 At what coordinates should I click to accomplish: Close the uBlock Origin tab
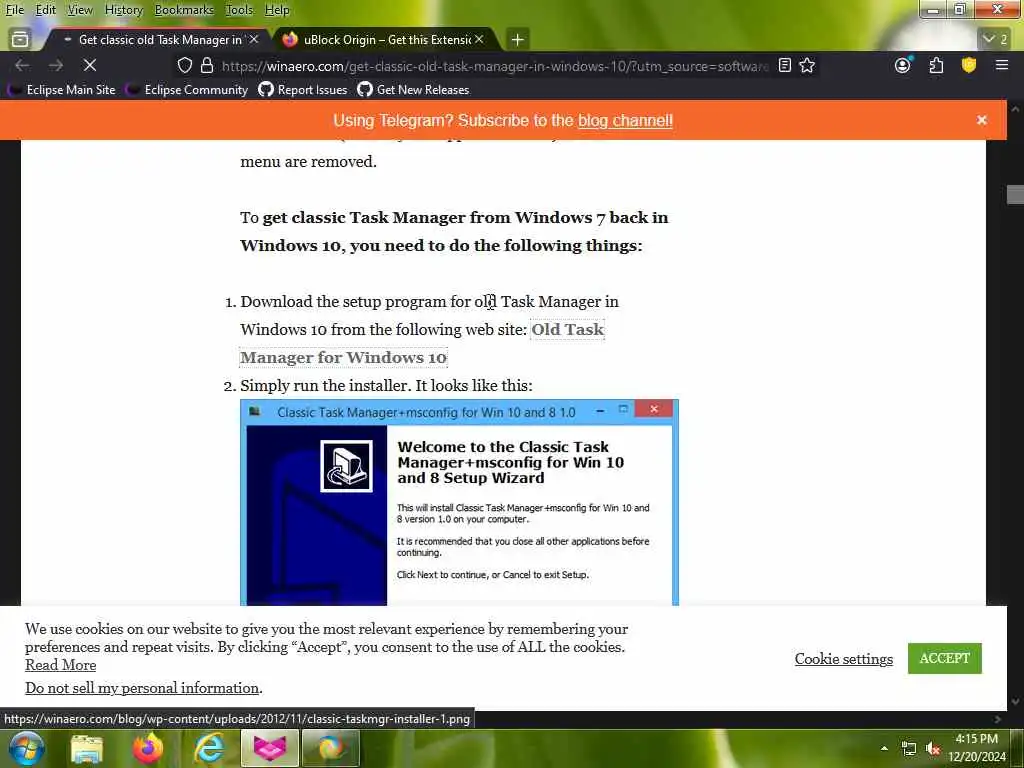click(479, 40)
